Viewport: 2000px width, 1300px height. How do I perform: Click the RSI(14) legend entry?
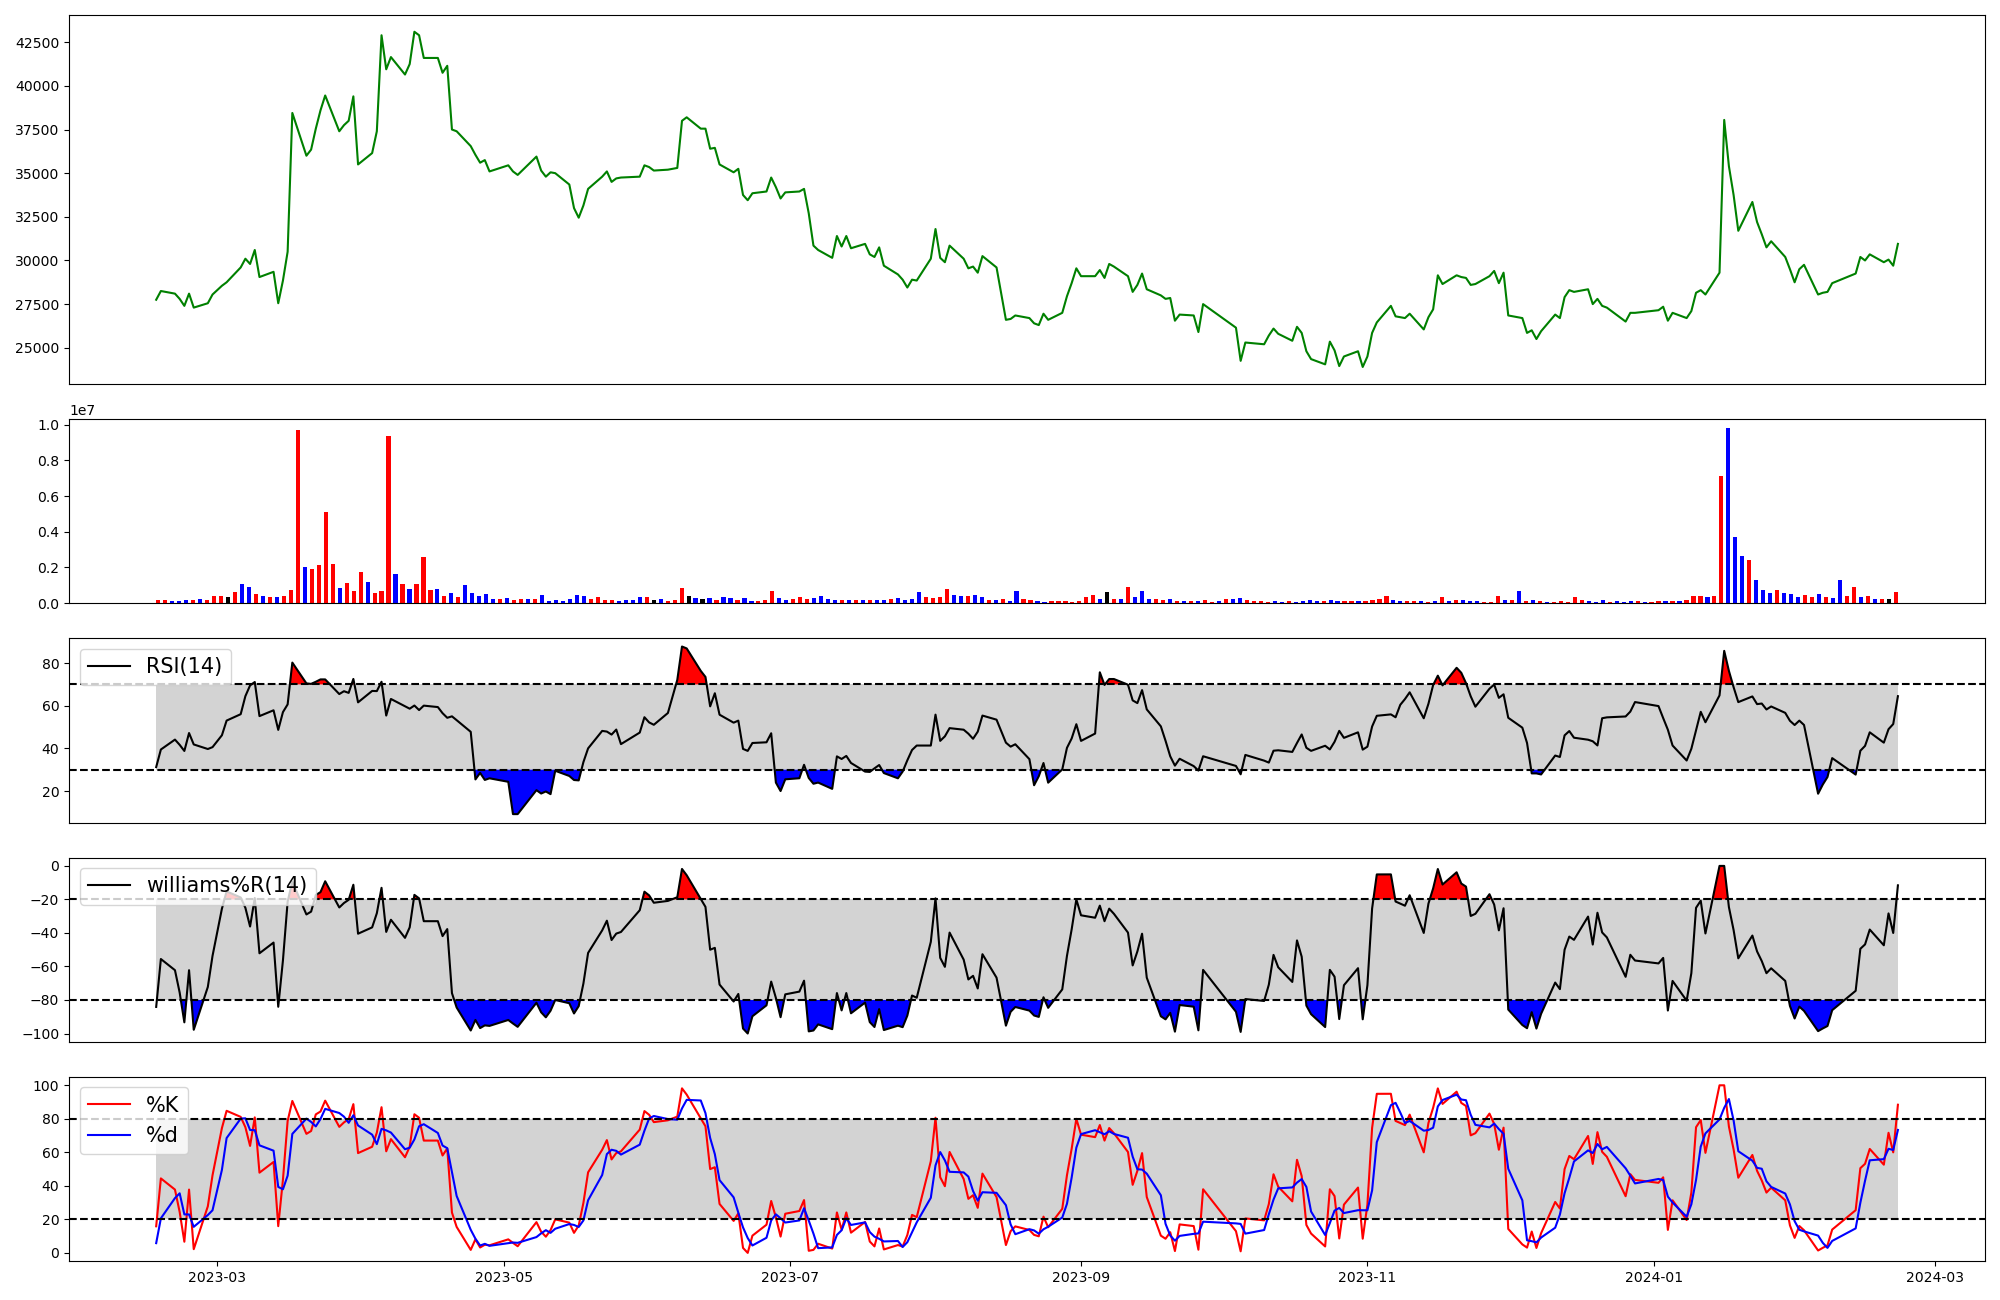click(183, 666)
